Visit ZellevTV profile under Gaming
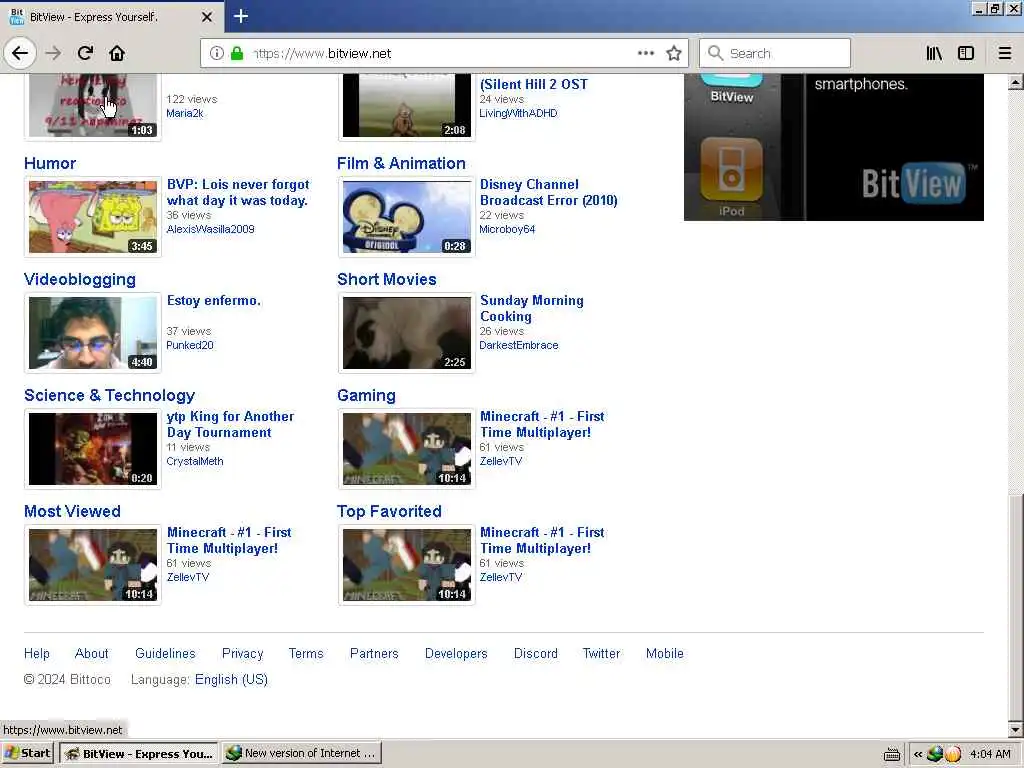 (x=501, y=461)
